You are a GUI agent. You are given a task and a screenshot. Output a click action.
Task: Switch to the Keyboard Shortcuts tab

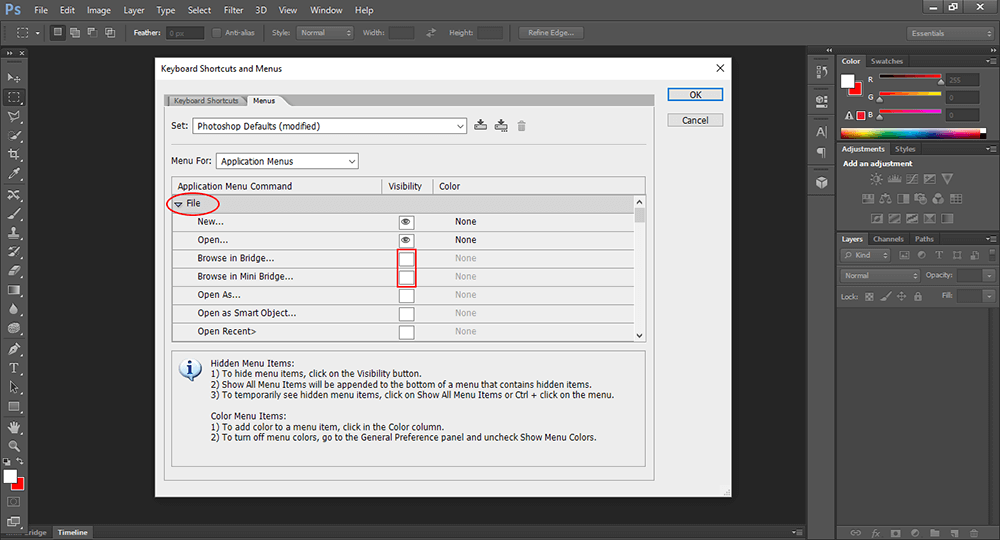click(x=206, y=101)
